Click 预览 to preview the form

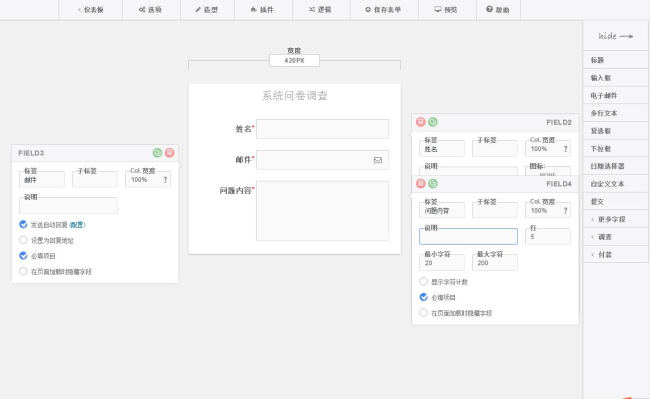click(x=447, y=10)
